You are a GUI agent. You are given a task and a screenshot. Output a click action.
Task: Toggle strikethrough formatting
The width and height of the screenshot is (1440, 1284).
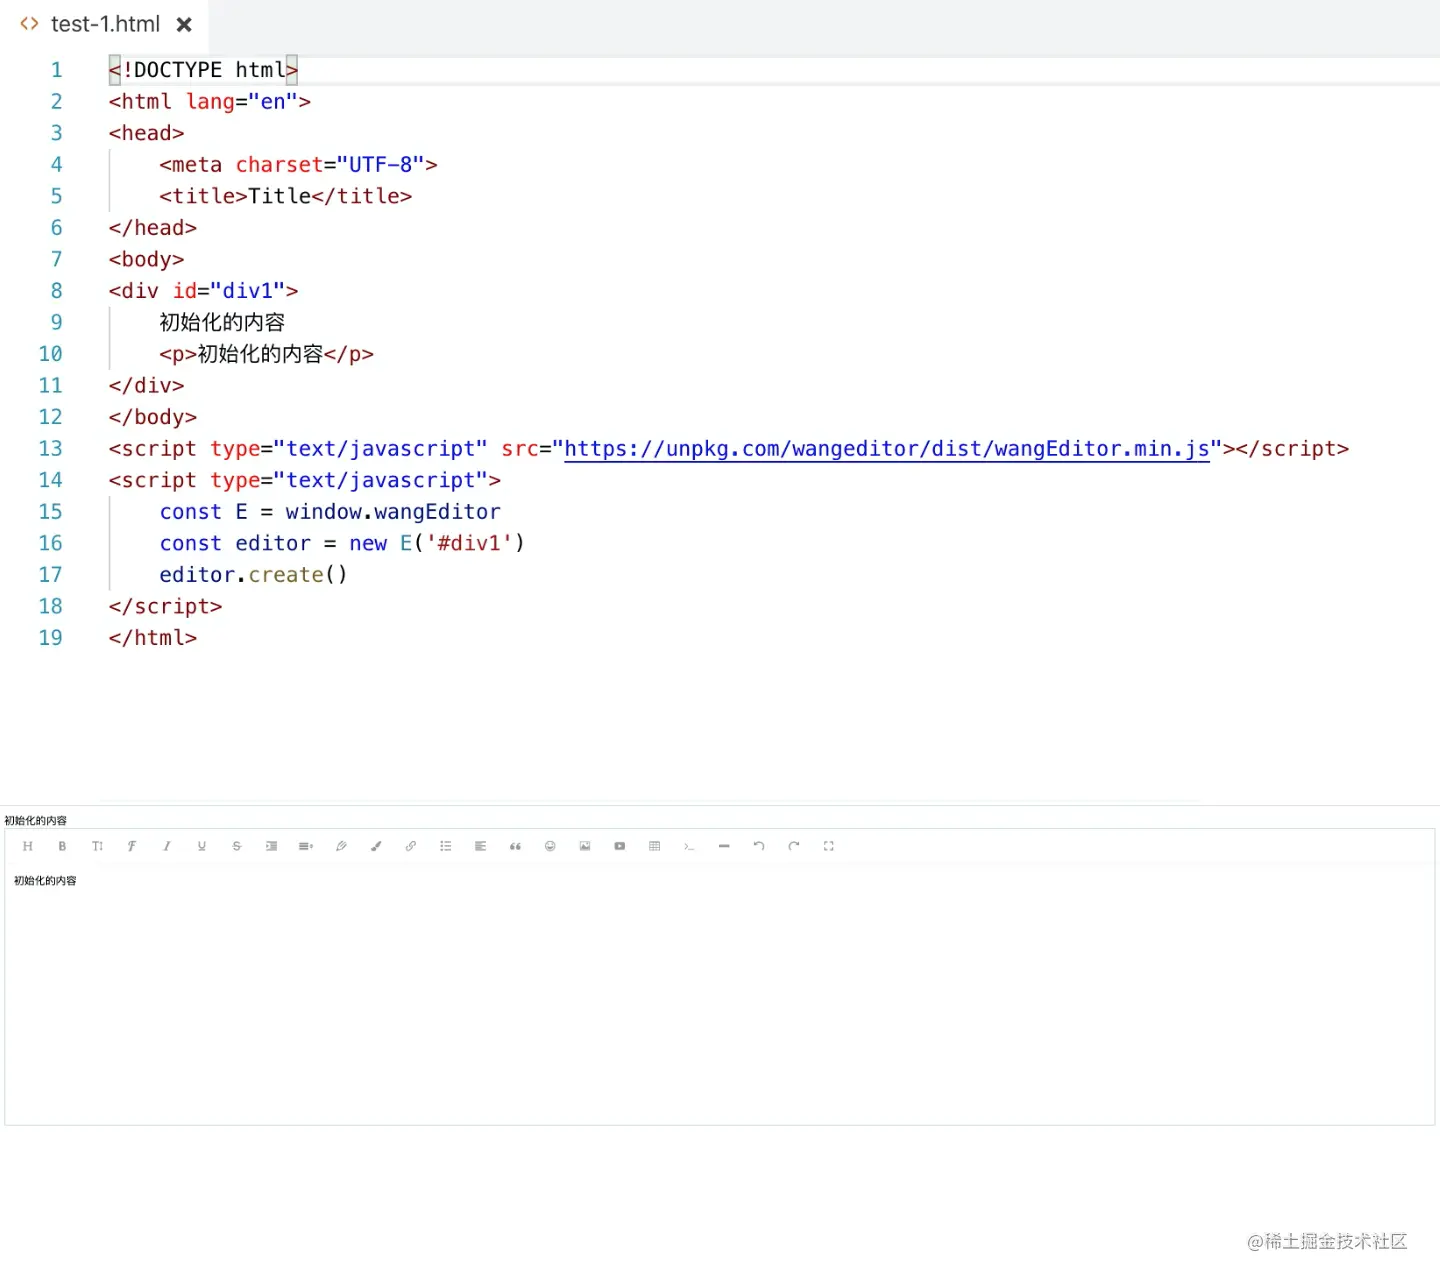[237, 846]
